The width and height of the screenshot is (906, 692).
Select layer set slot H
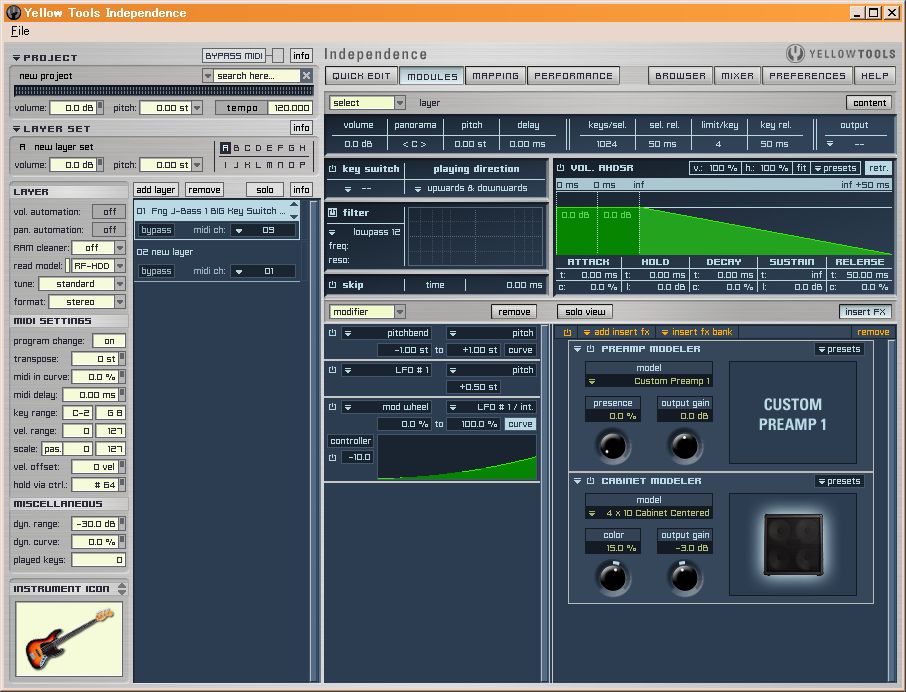pos(302,148)
